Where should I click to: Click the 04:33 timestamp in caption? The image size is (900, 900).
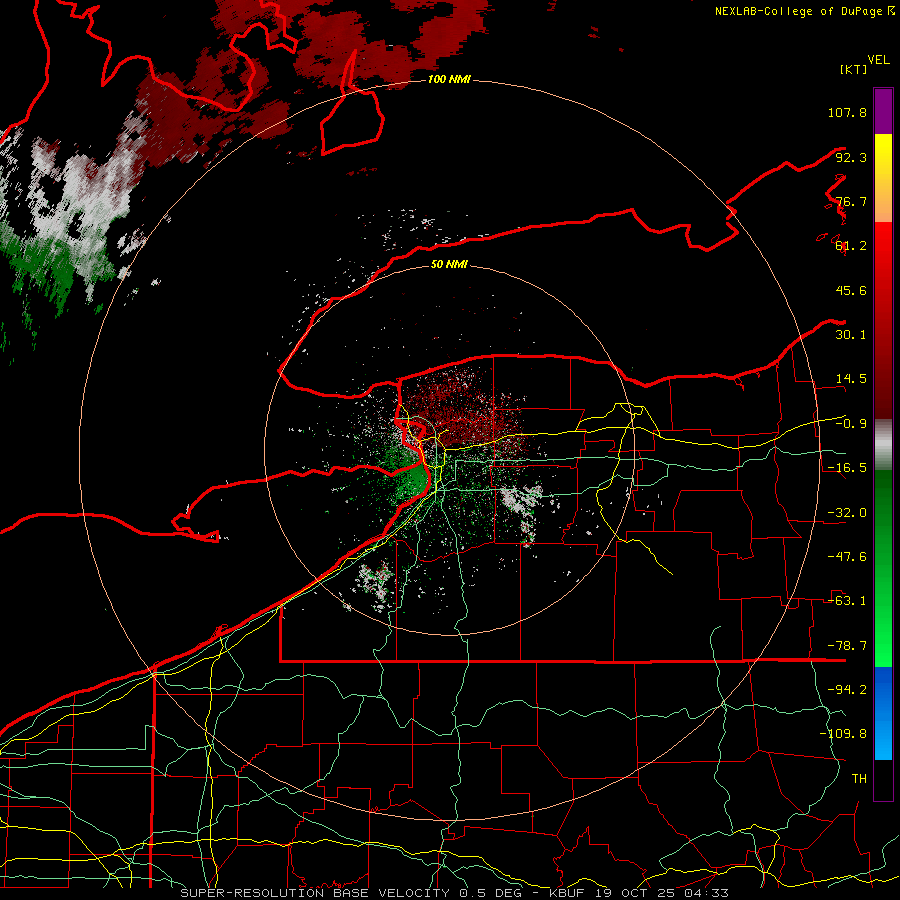tap(706, 893)
